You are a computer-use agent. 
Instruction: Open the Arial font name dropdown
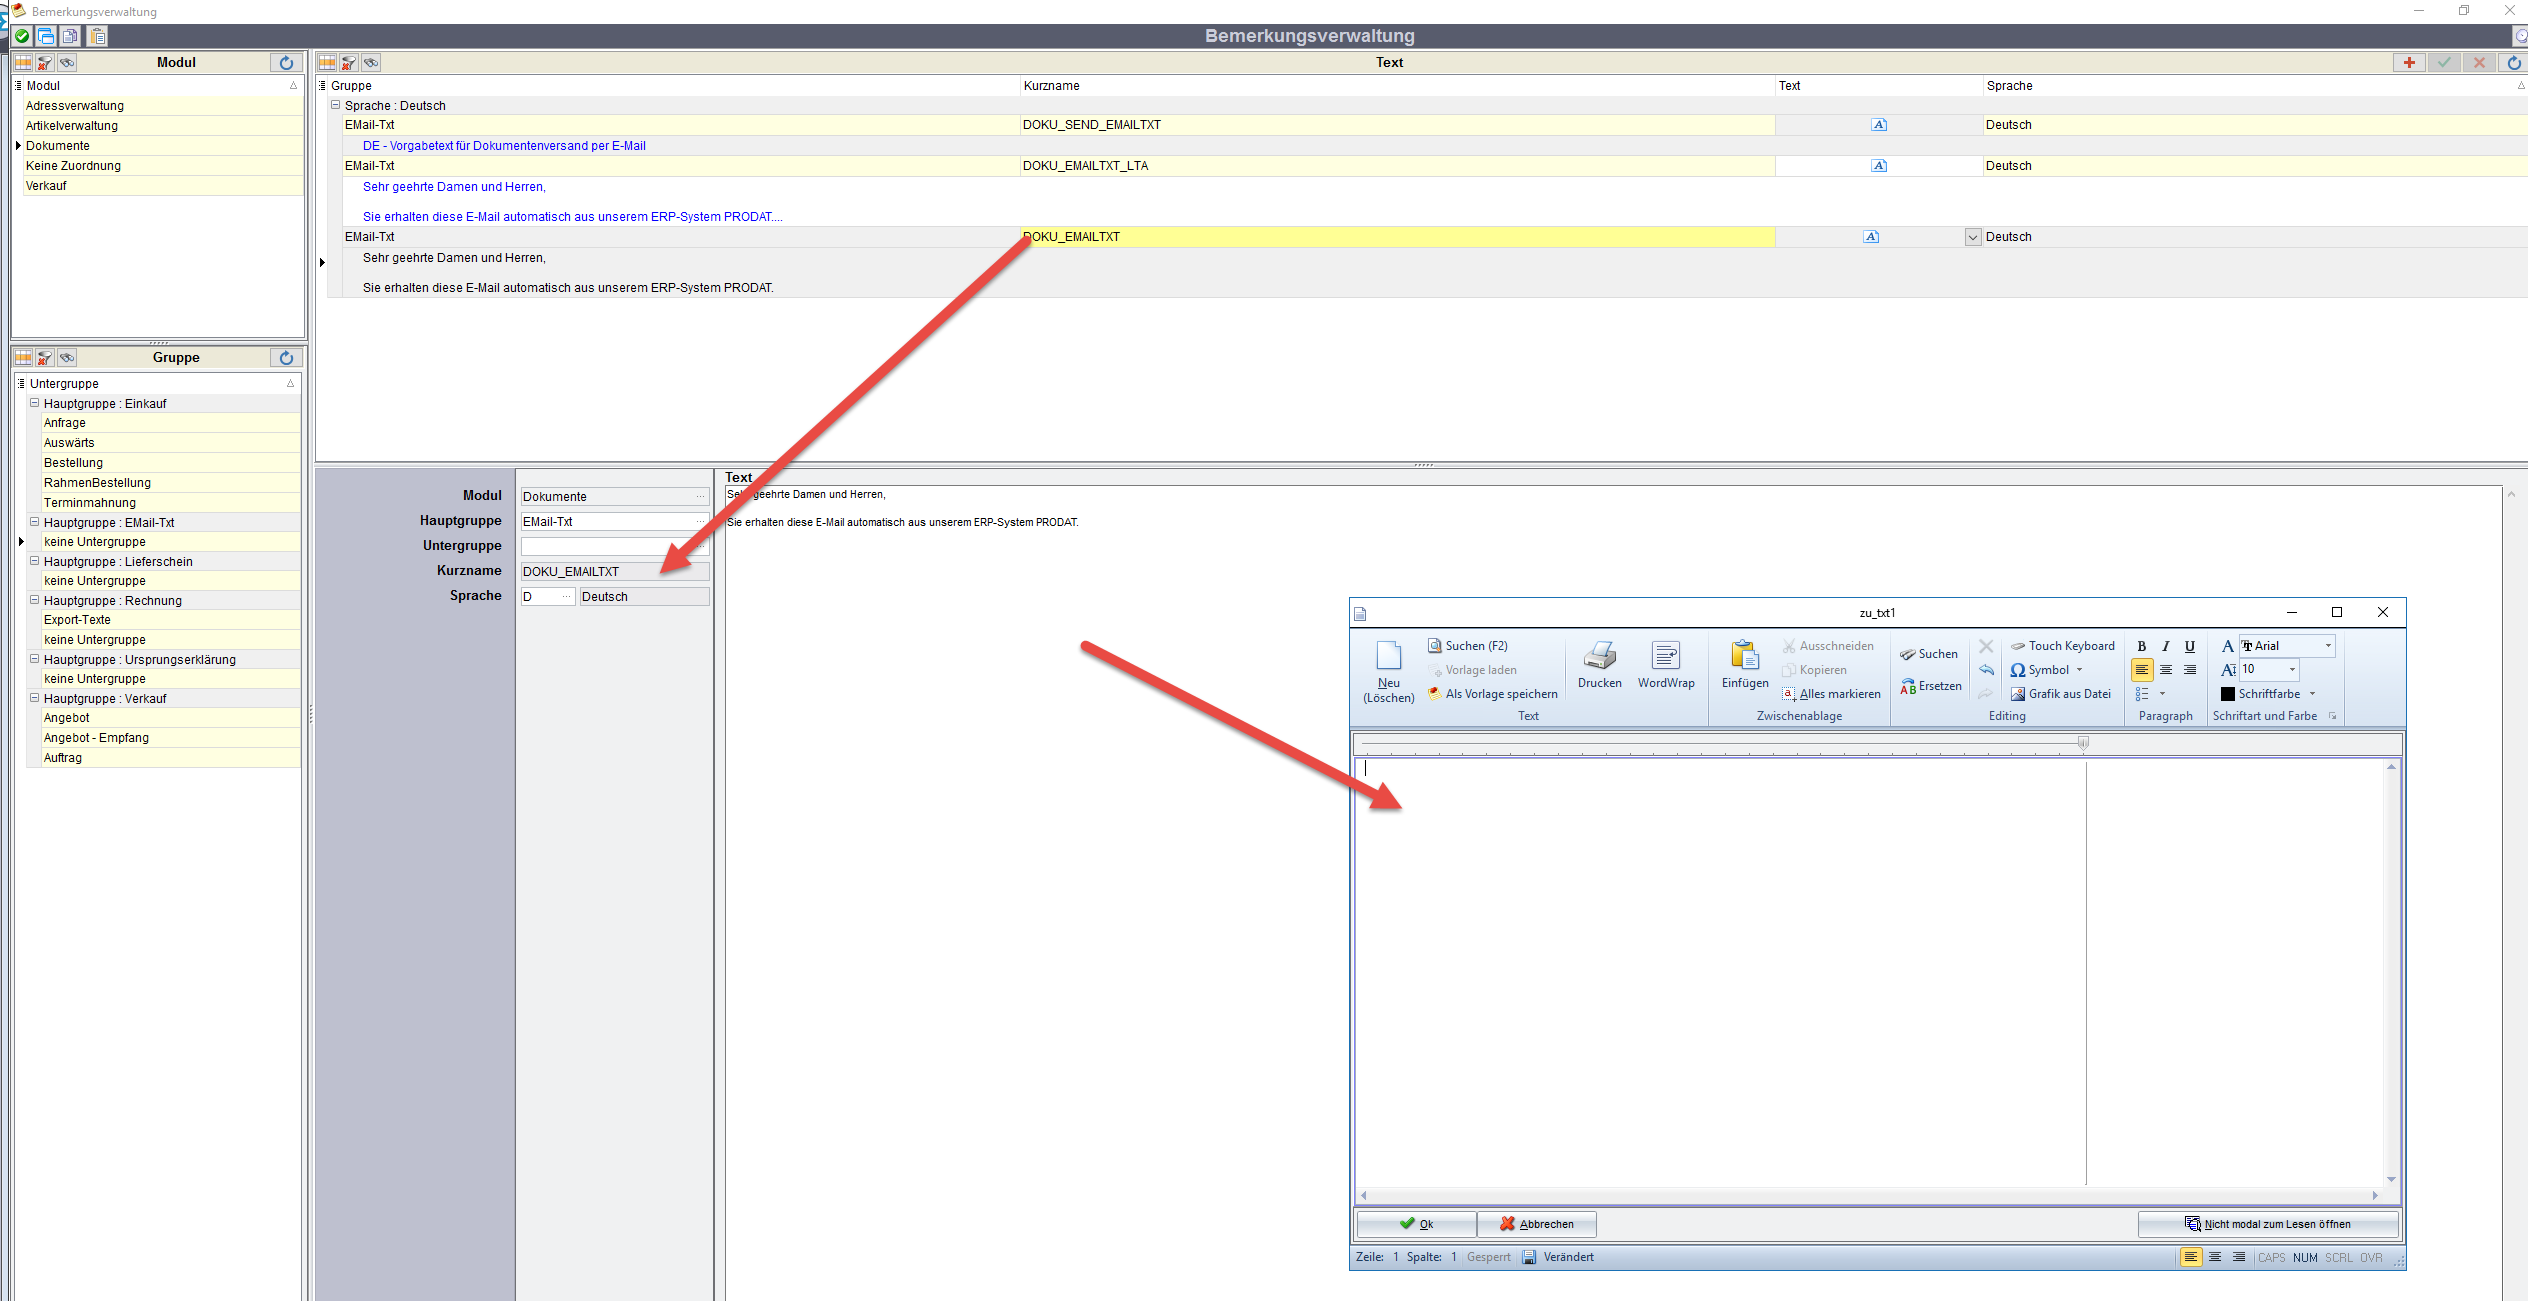pos(2328,646)
